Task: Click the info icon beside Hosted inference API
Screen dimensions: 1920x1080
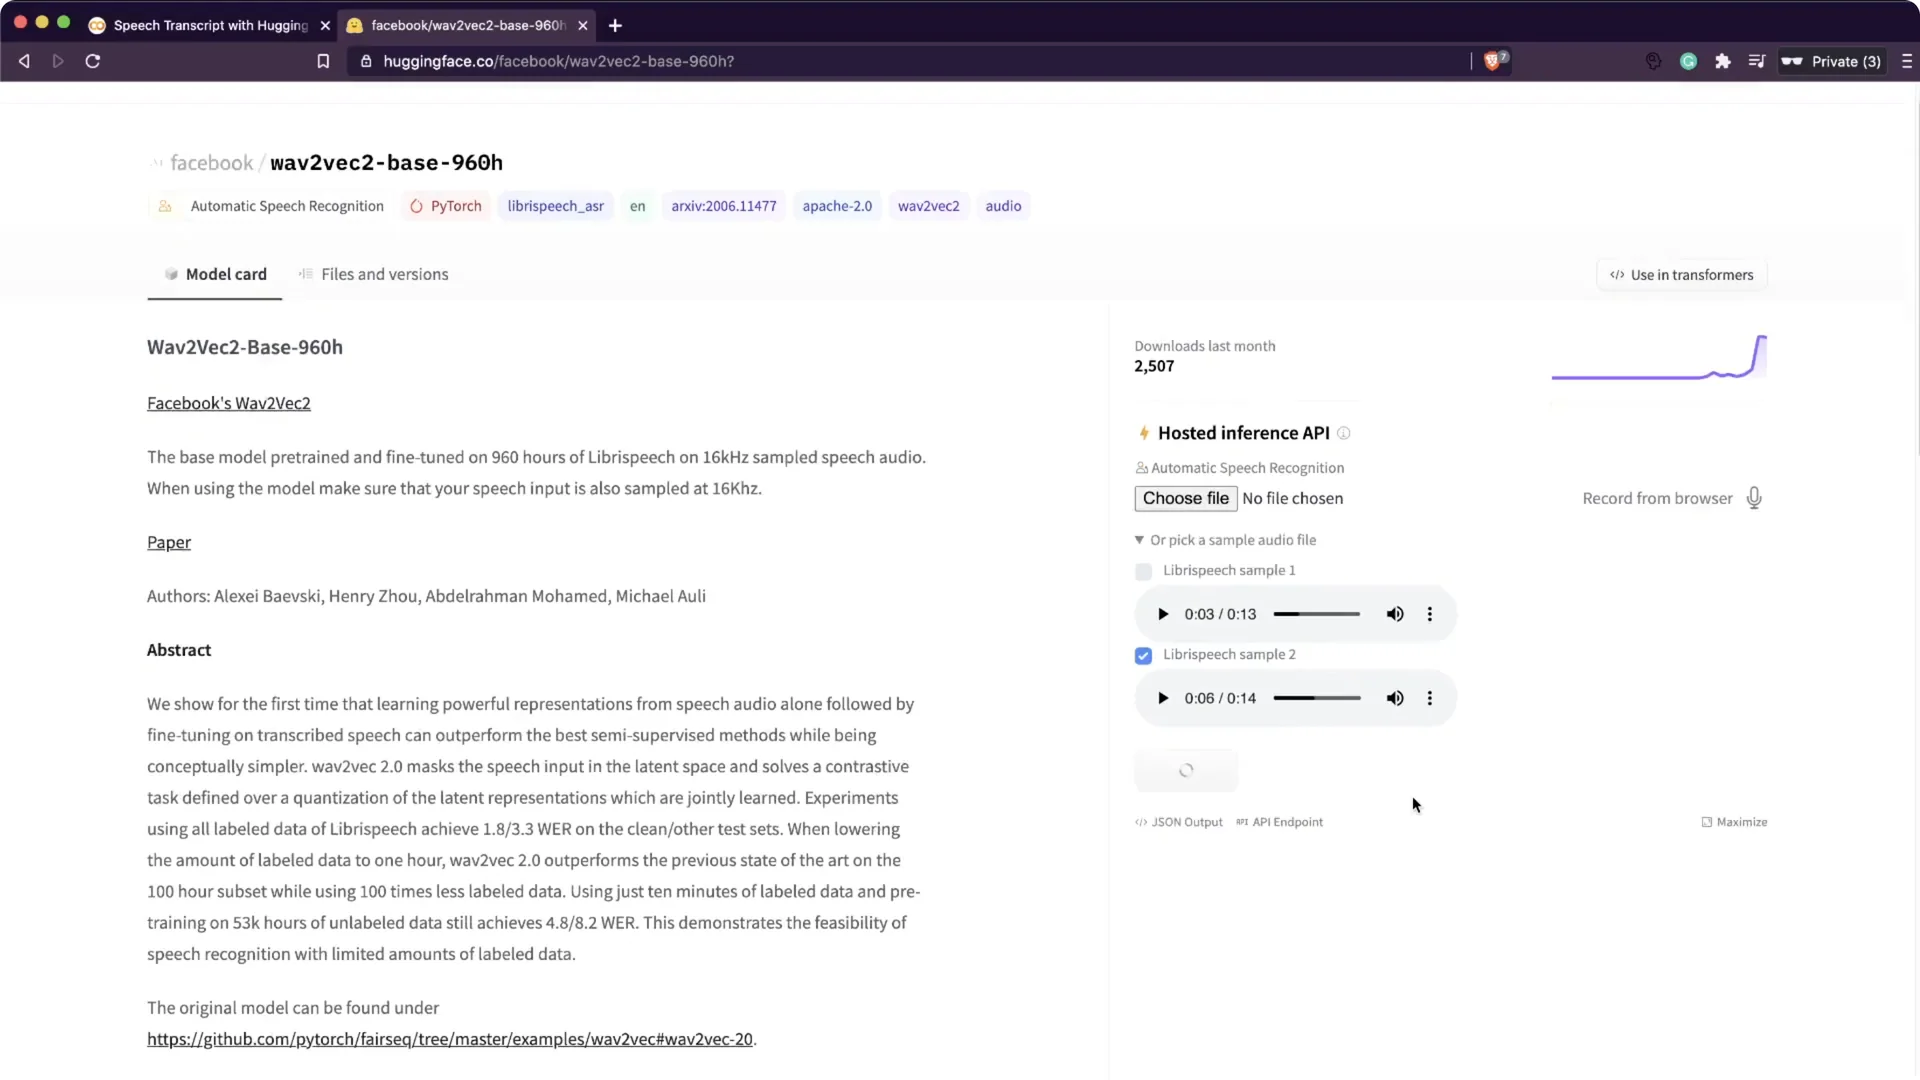Action: click(1344, 433)
